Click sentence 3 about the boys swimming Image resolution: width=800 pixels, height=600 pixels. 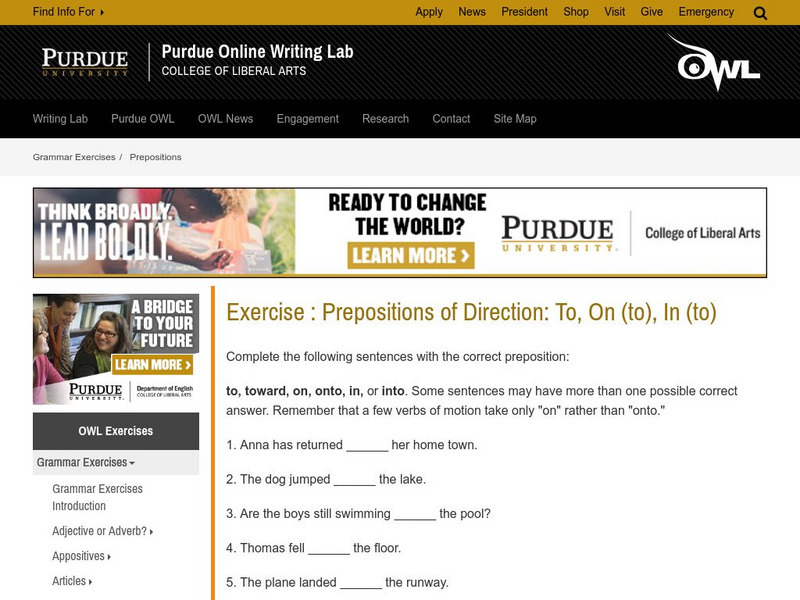click(358, 514)
